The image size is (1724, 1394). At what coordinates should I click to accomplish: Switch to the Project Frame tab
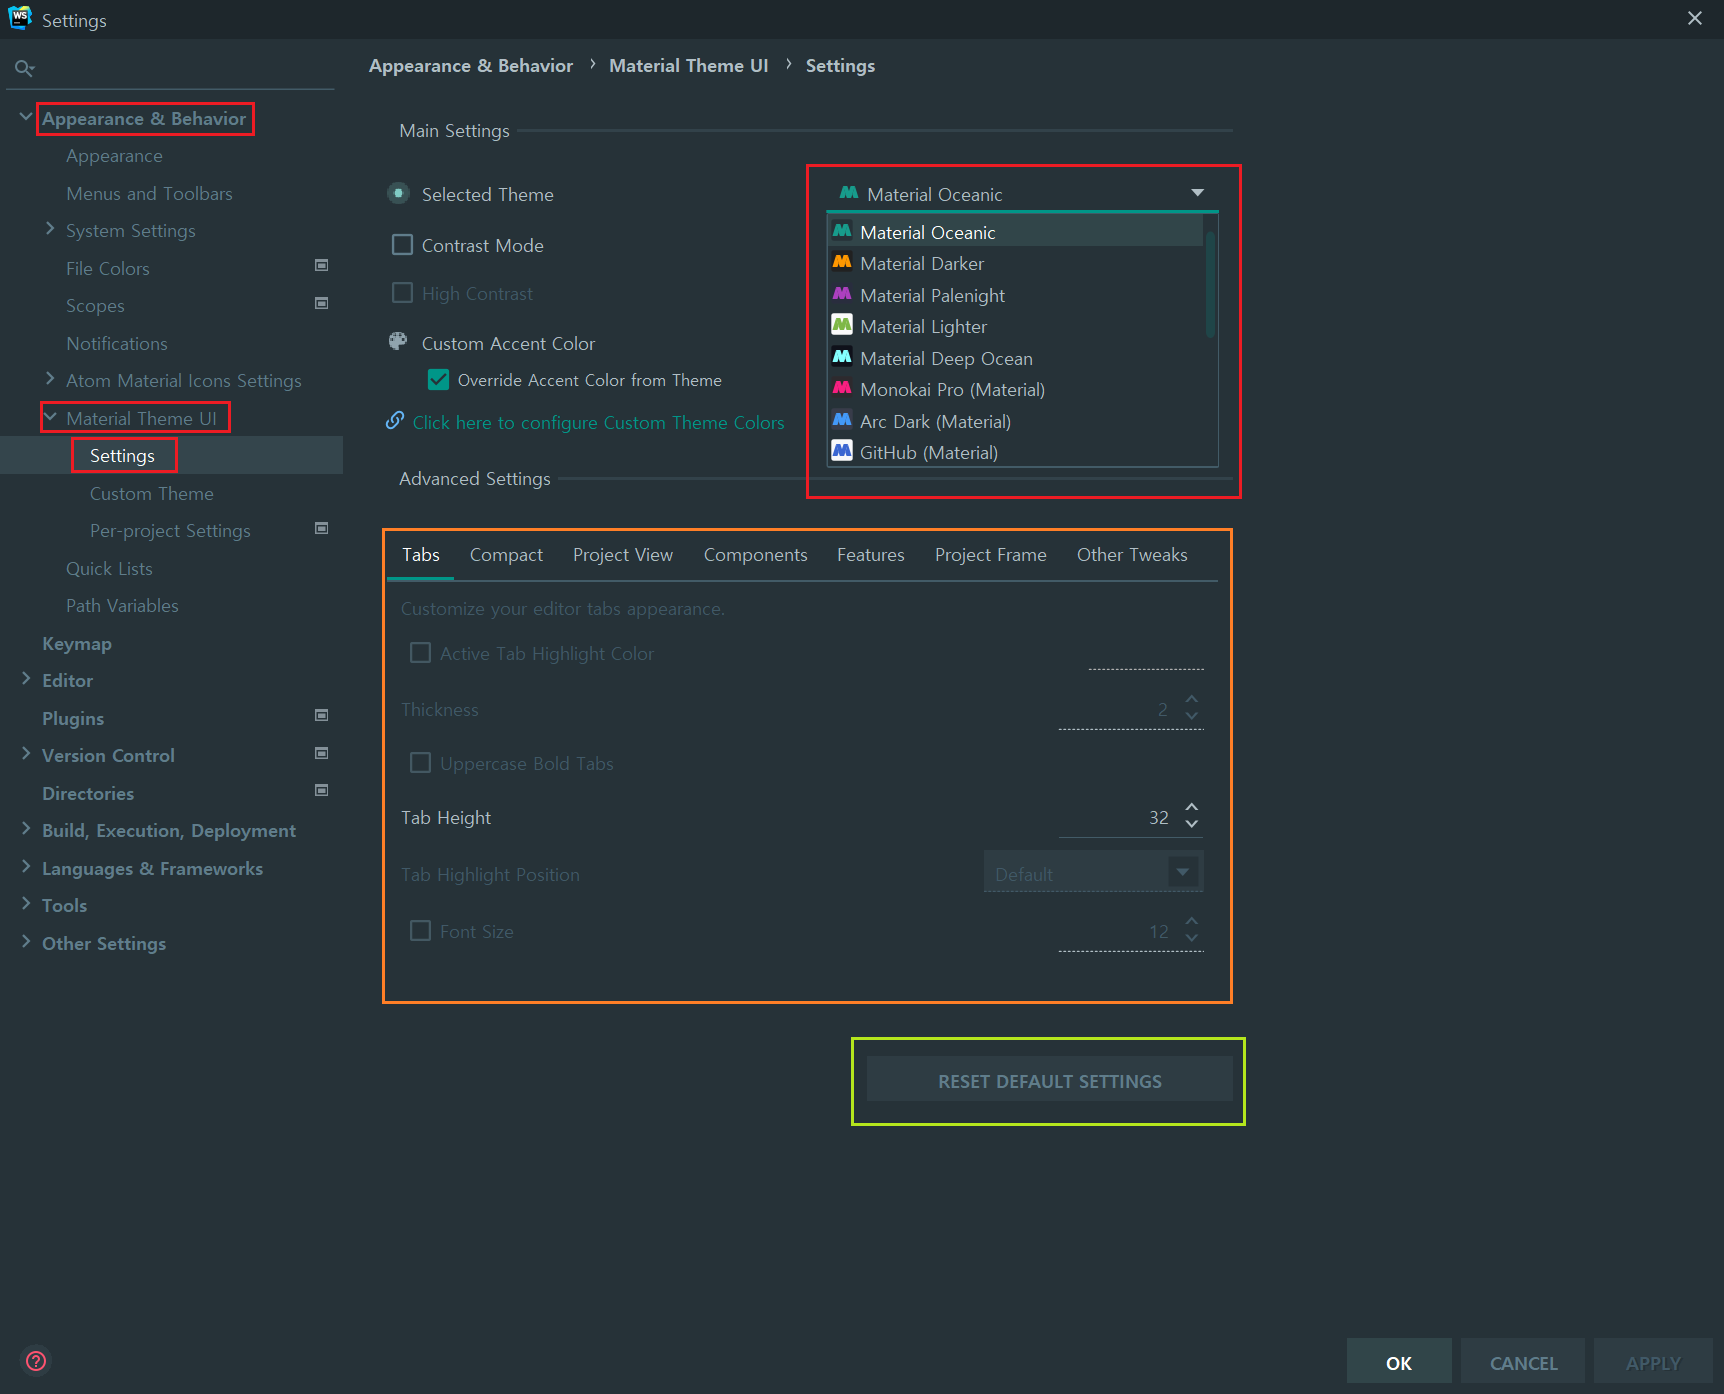click(x=990, y=555)
